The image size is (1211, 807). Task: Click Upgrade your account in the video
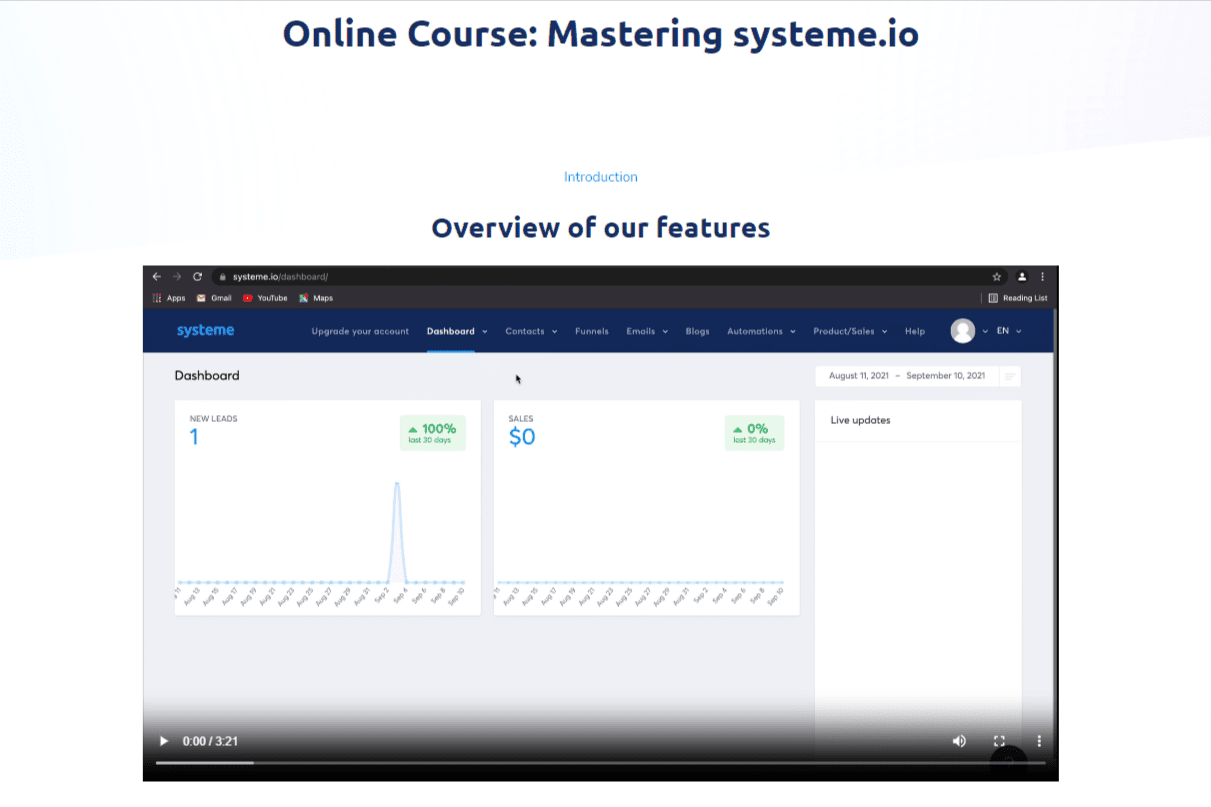point(360,331)
